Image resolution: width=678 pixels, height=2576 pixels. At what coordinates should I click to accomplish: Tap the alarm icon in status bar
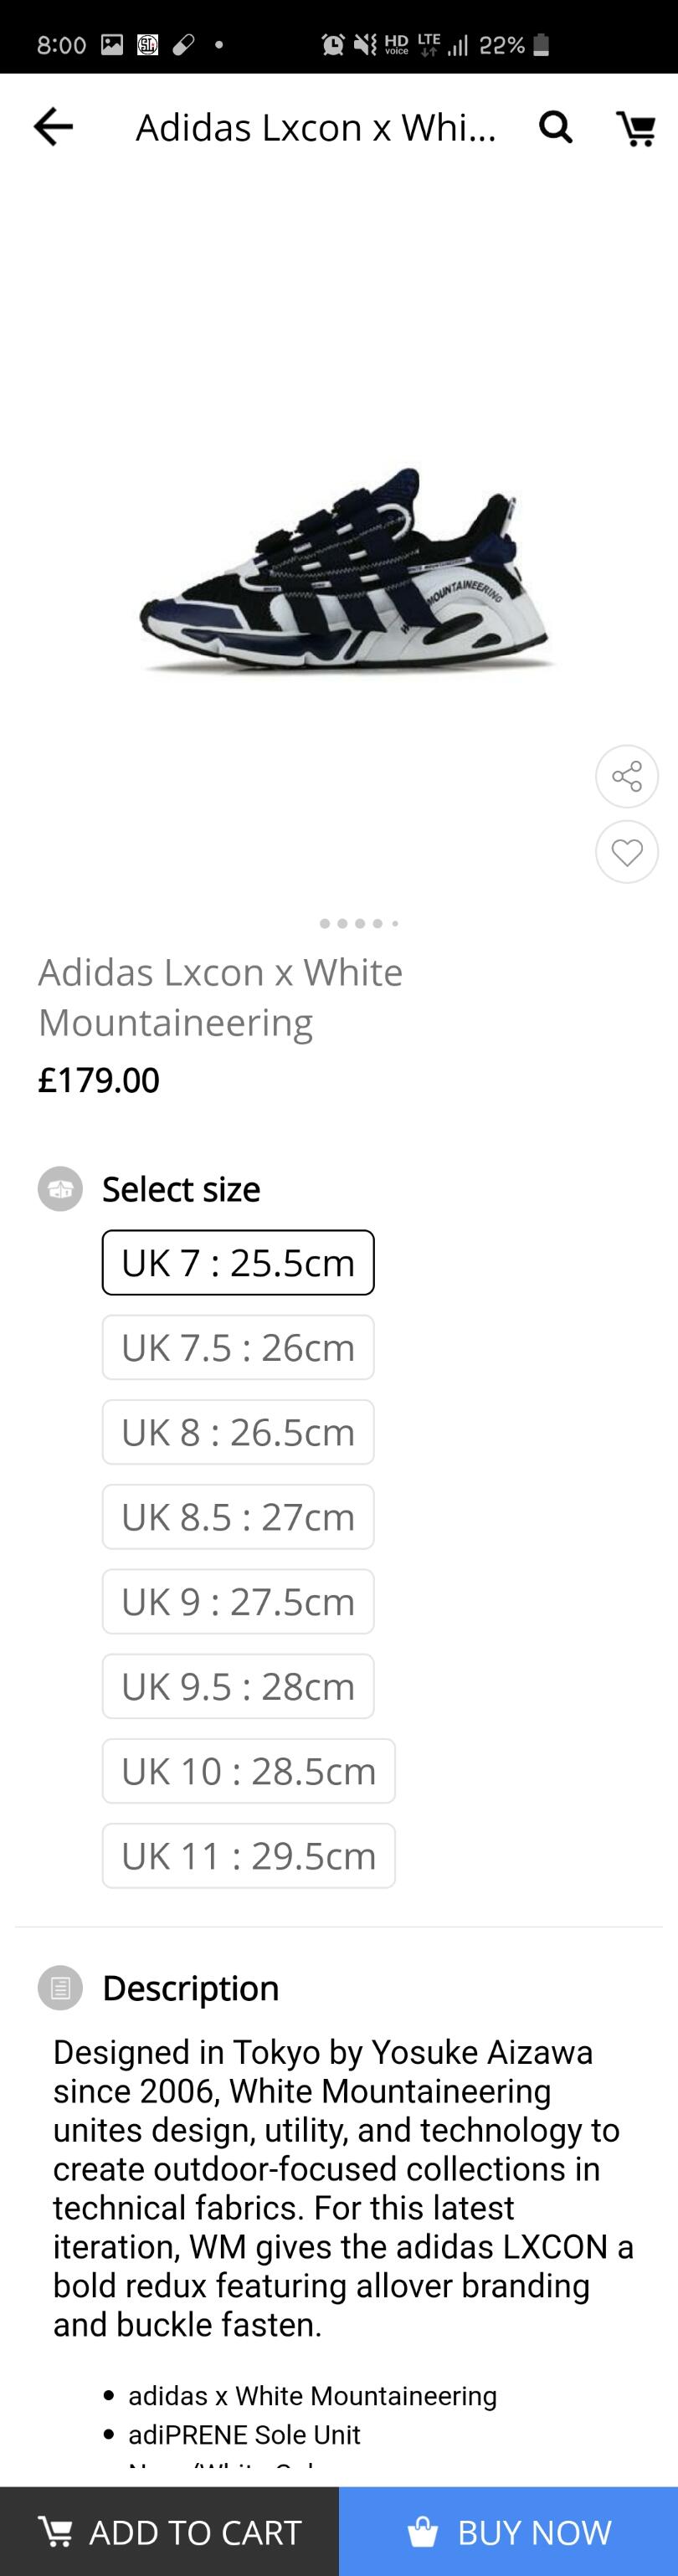[333, 44]
